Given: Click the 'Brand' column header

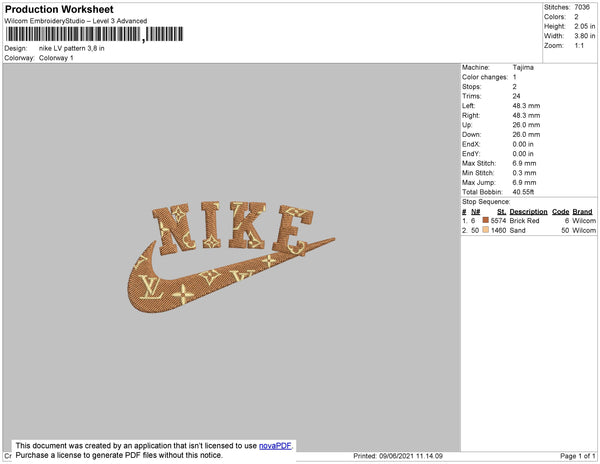Looking at the screenshot, I should (582, 212).
